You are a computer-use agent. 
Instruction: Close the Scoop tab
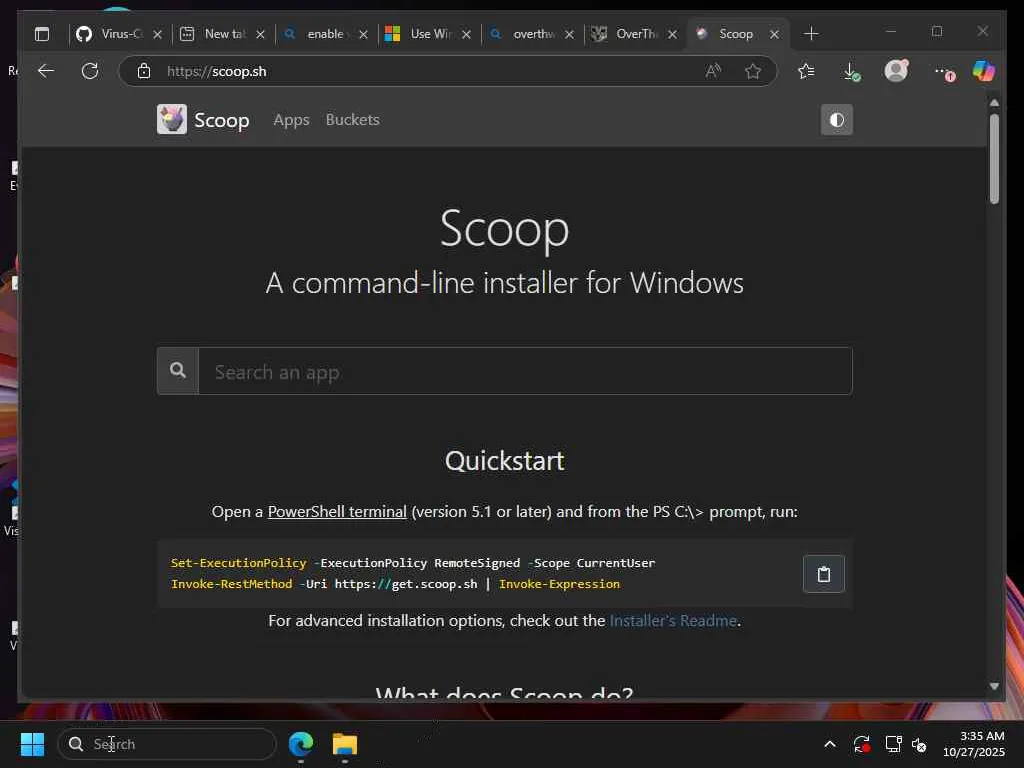(775, 35)
